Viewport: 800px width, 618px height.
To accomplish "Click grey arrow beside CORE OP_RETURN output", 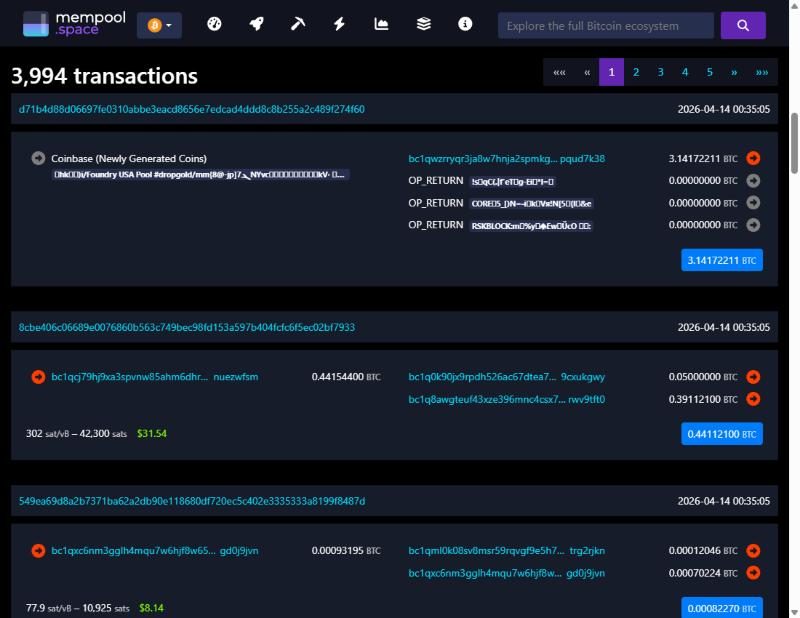I will [753, 203].
